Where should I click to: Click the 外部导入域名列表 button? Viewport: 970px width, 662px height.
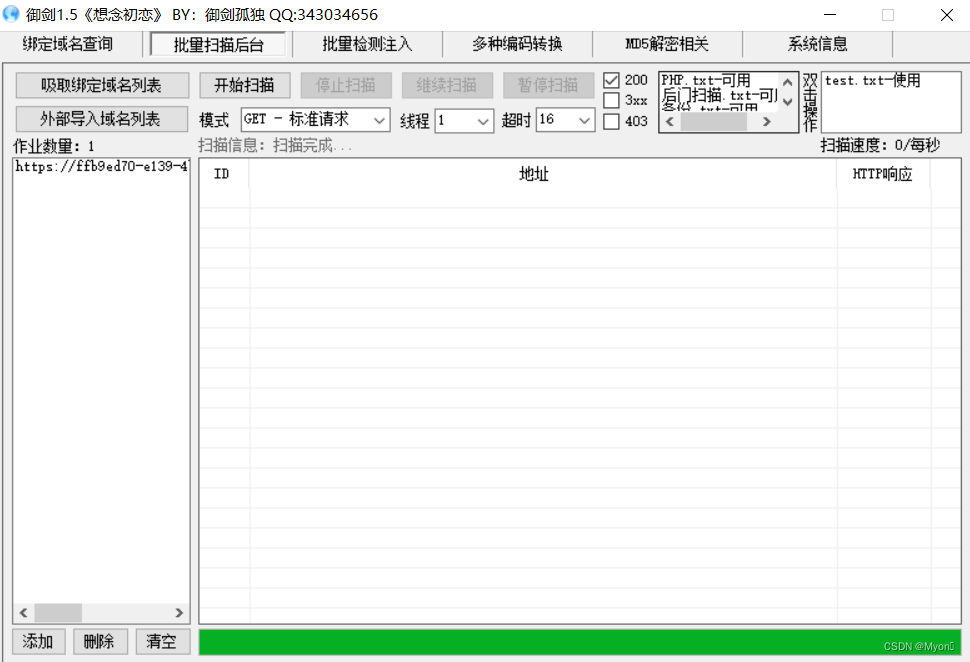101,119
